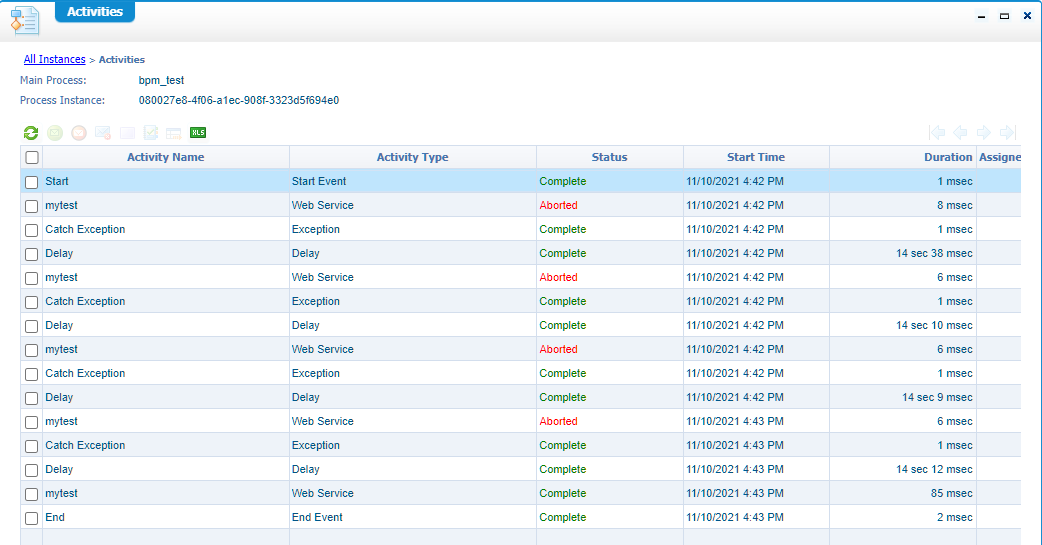The image size is (1042, 545).
Task: Export activities using the XLS icon
Action: tap(198, 132)
